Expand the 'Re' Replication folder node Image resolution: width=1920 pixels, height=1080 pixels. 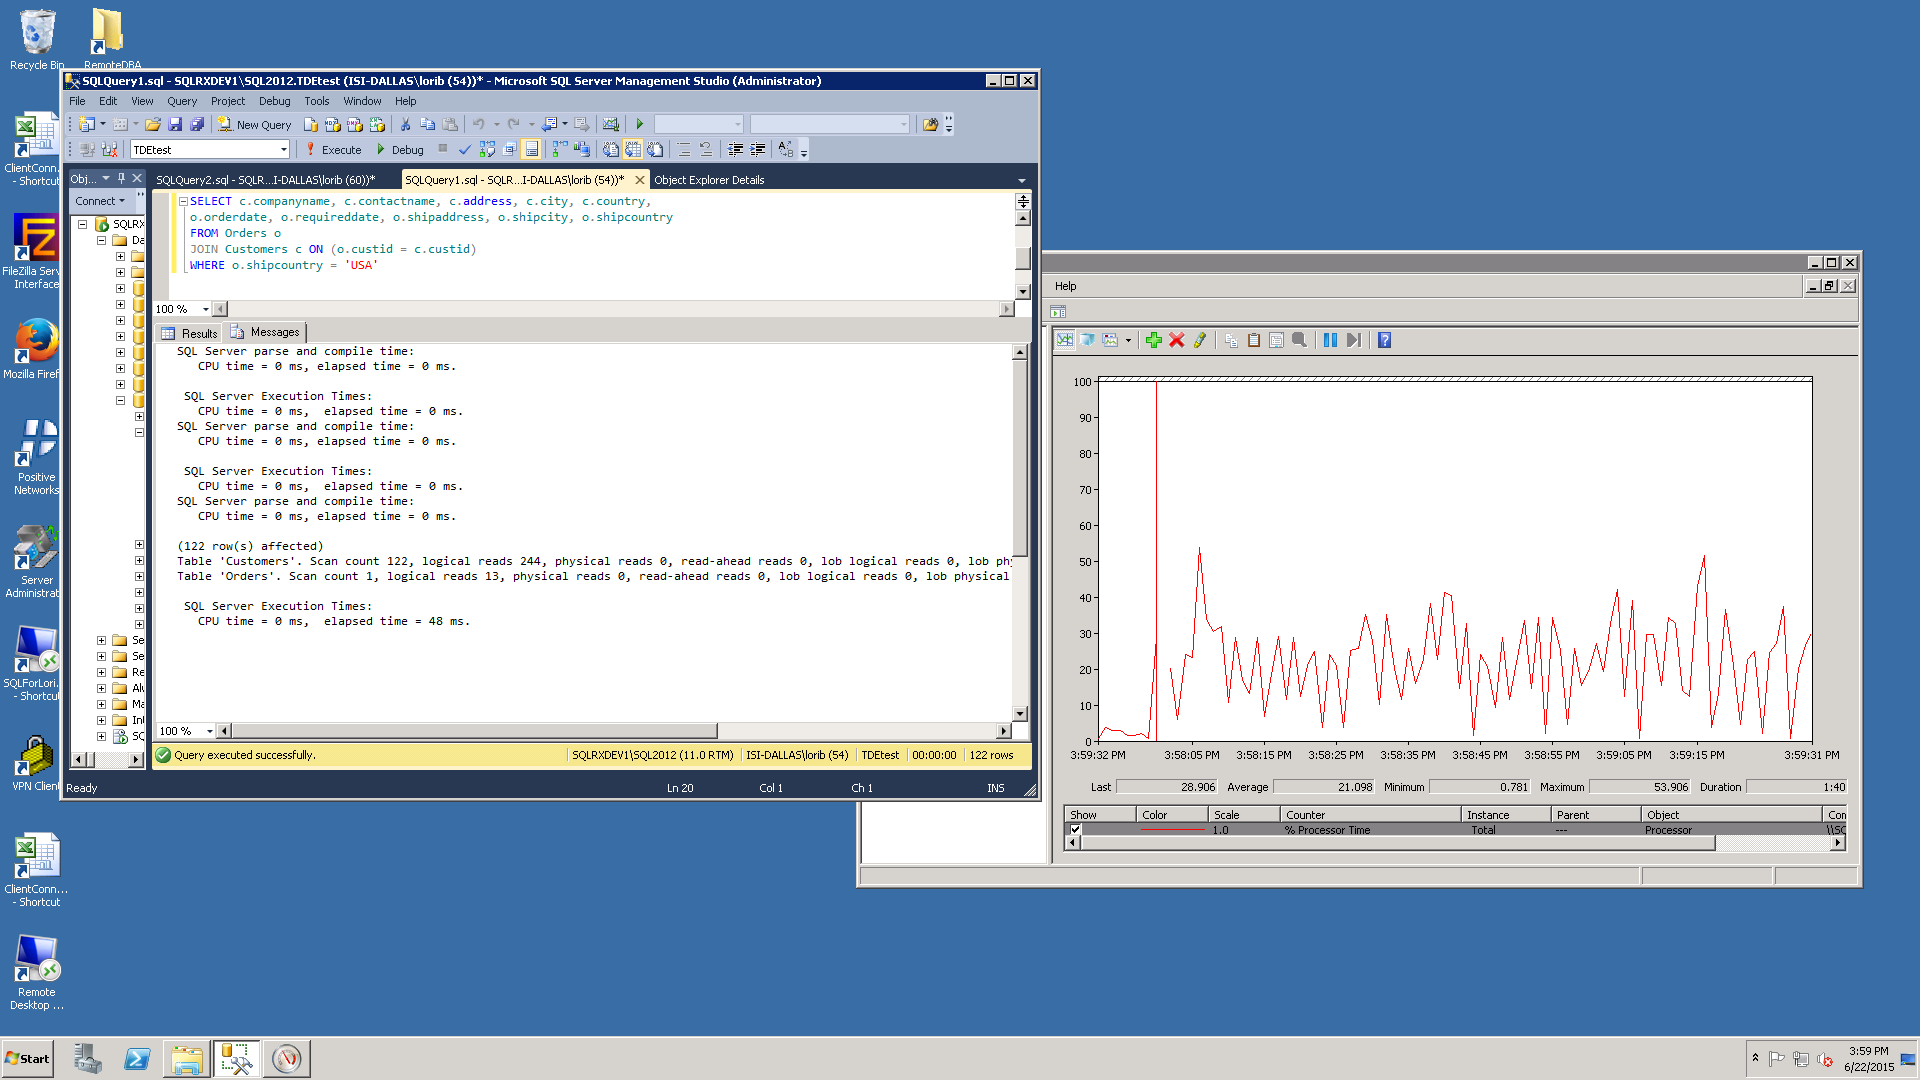click(101, 672)
